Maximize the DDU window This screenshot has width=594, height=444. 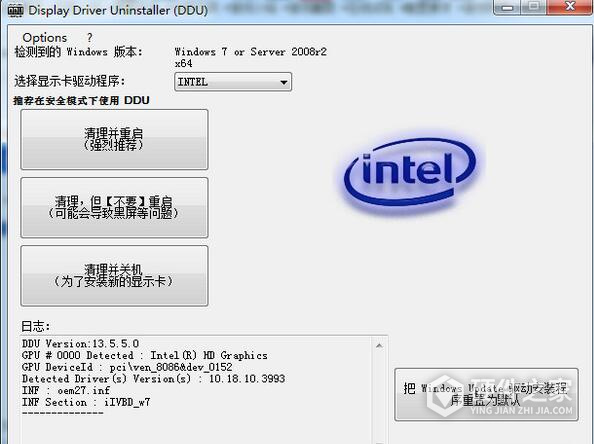[534, 7]
